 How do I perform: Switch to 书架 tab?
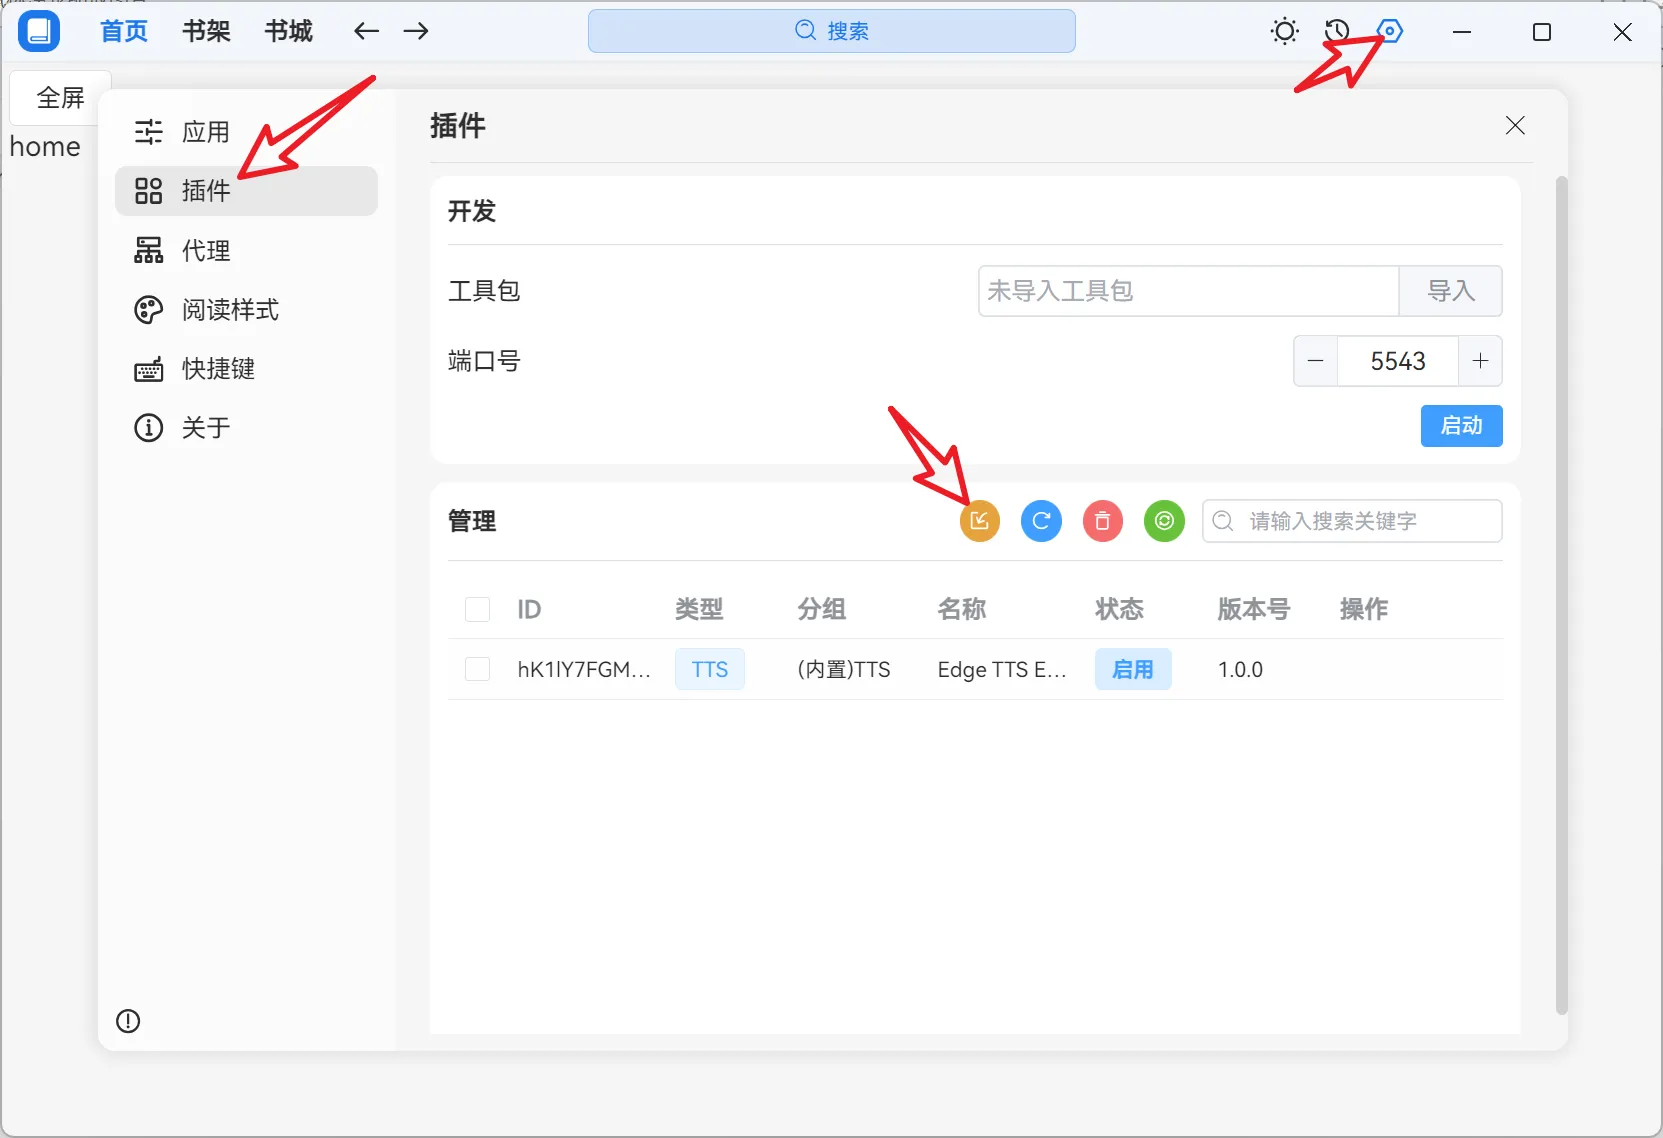[x=207, y=31]
